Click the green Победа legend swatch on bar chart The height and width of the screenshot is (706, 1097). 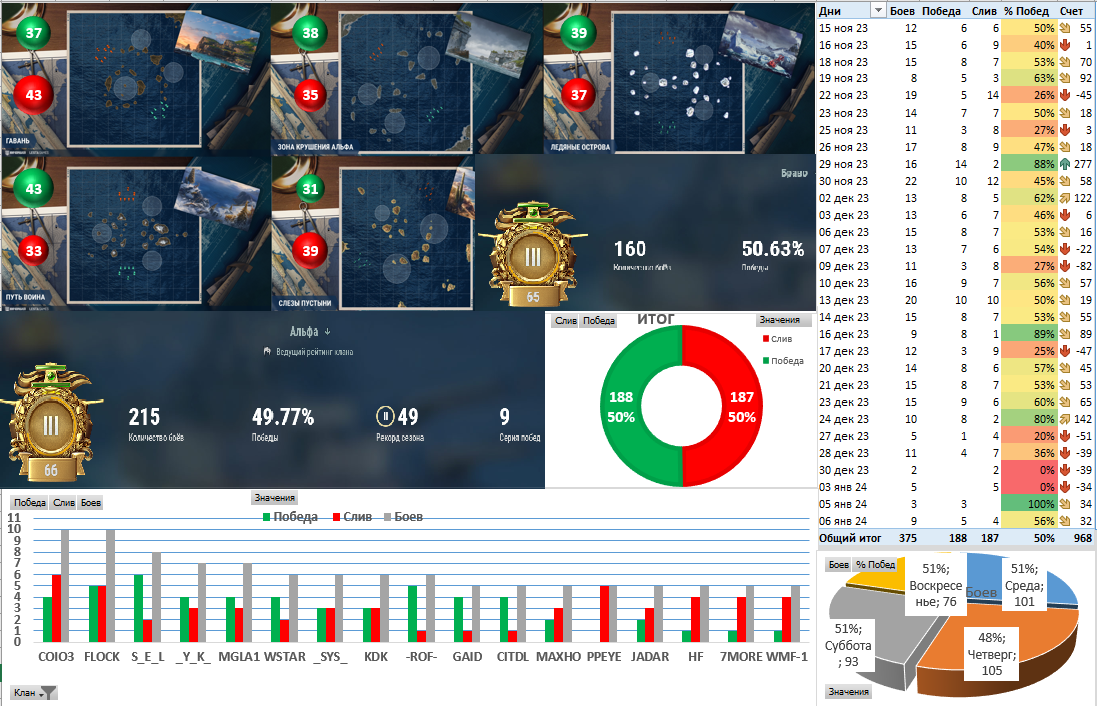pyautogui.click(x=267, y=517)
